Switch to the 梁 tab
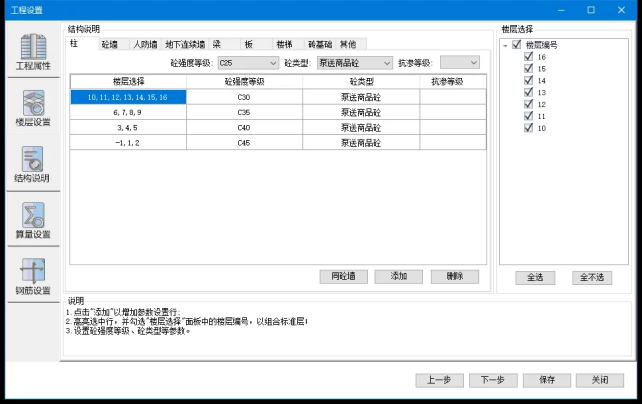 [x=217, y=44]
